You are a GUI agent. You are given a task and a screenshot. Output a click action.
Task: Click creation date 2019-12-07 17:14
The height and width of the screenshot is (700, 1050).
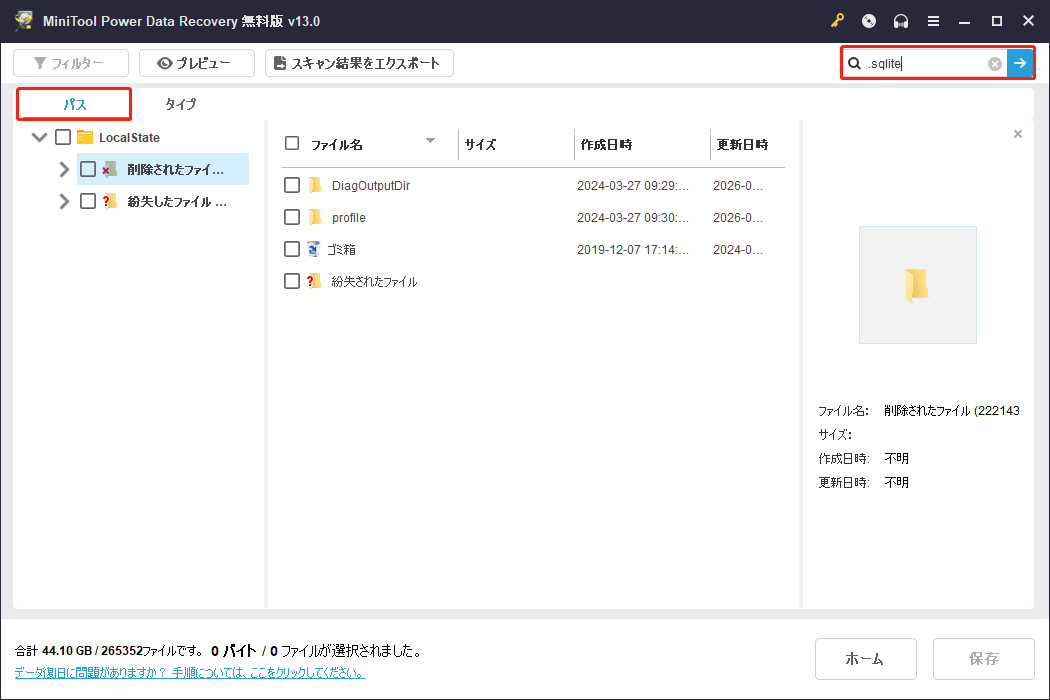(633, 250)
